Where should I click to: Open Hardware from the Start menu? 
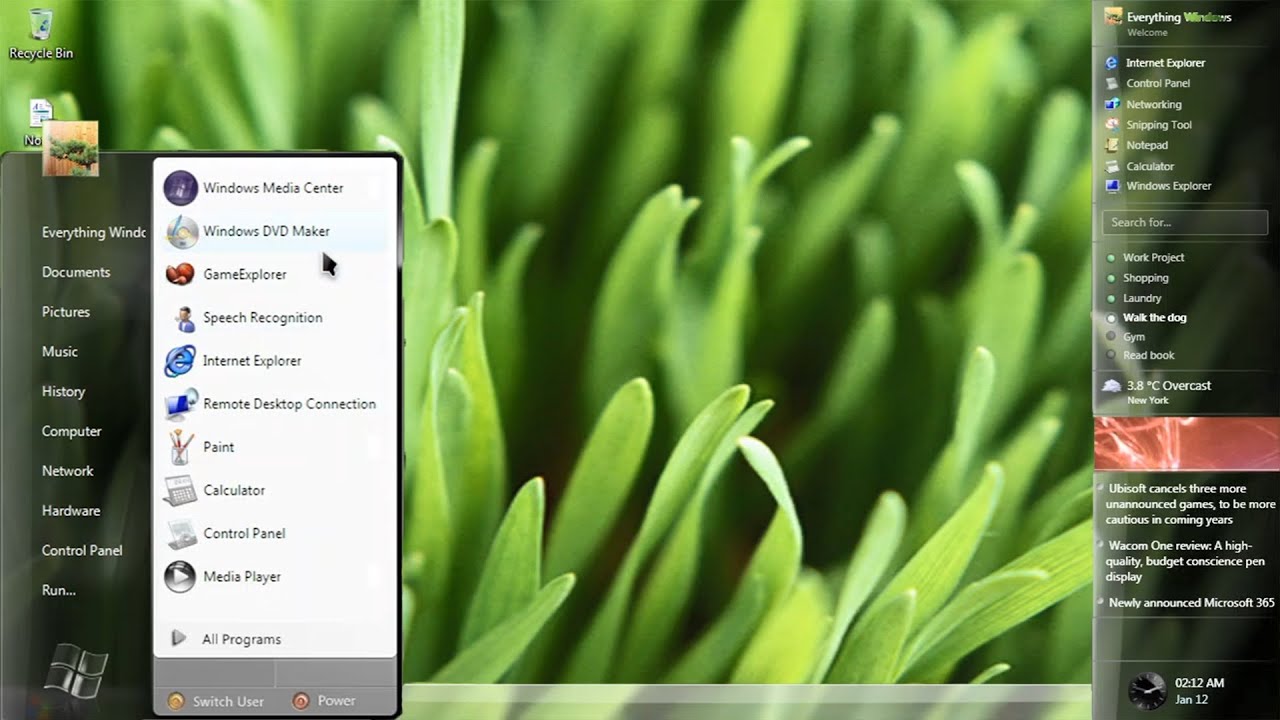click(x=71, y=511)
